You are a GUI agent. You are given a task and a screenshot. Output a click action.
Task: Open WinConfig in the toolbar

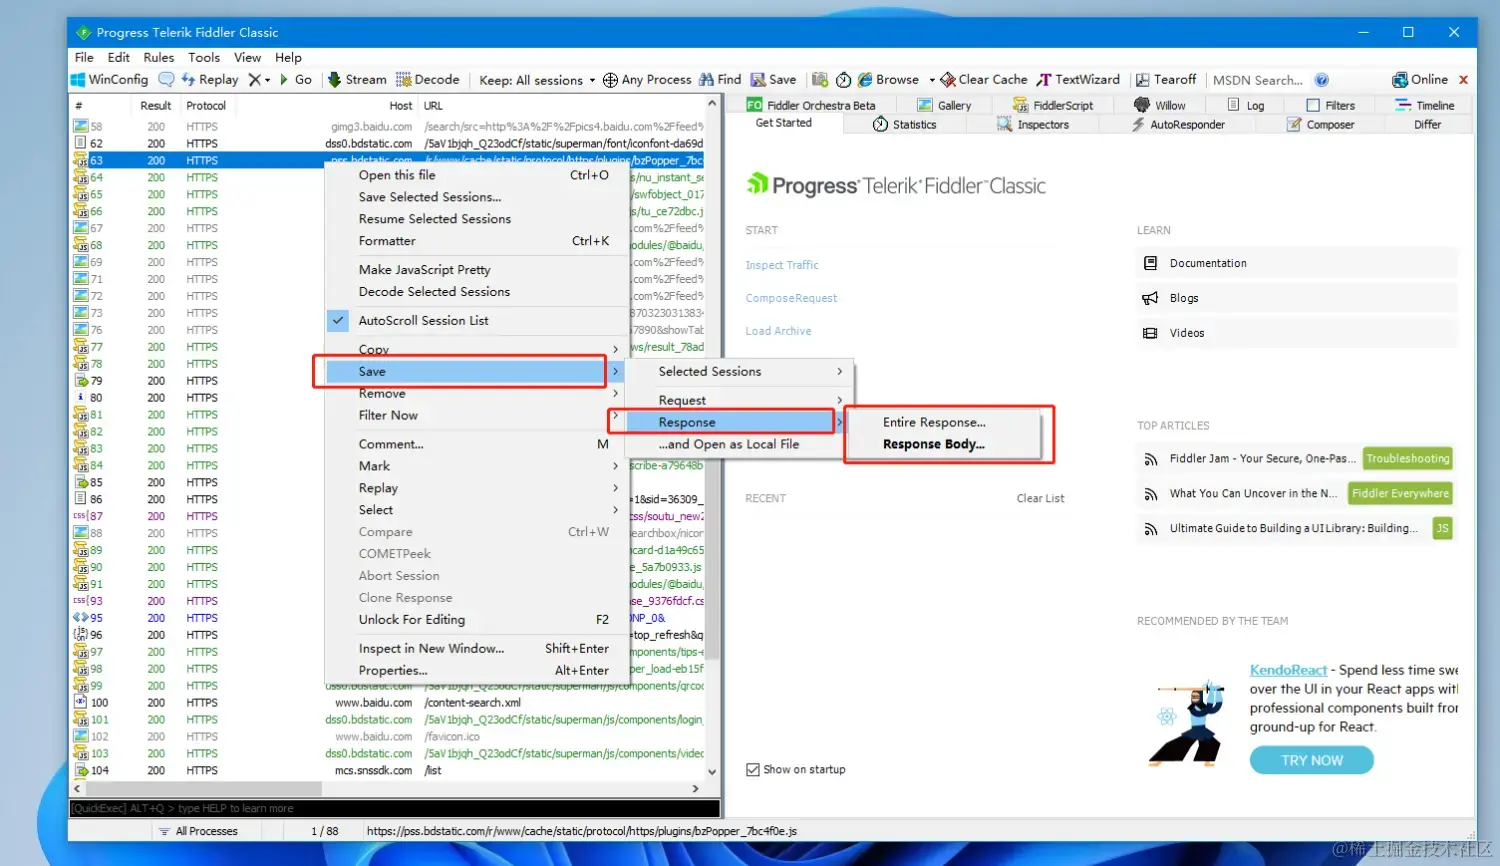coord(110,80)
